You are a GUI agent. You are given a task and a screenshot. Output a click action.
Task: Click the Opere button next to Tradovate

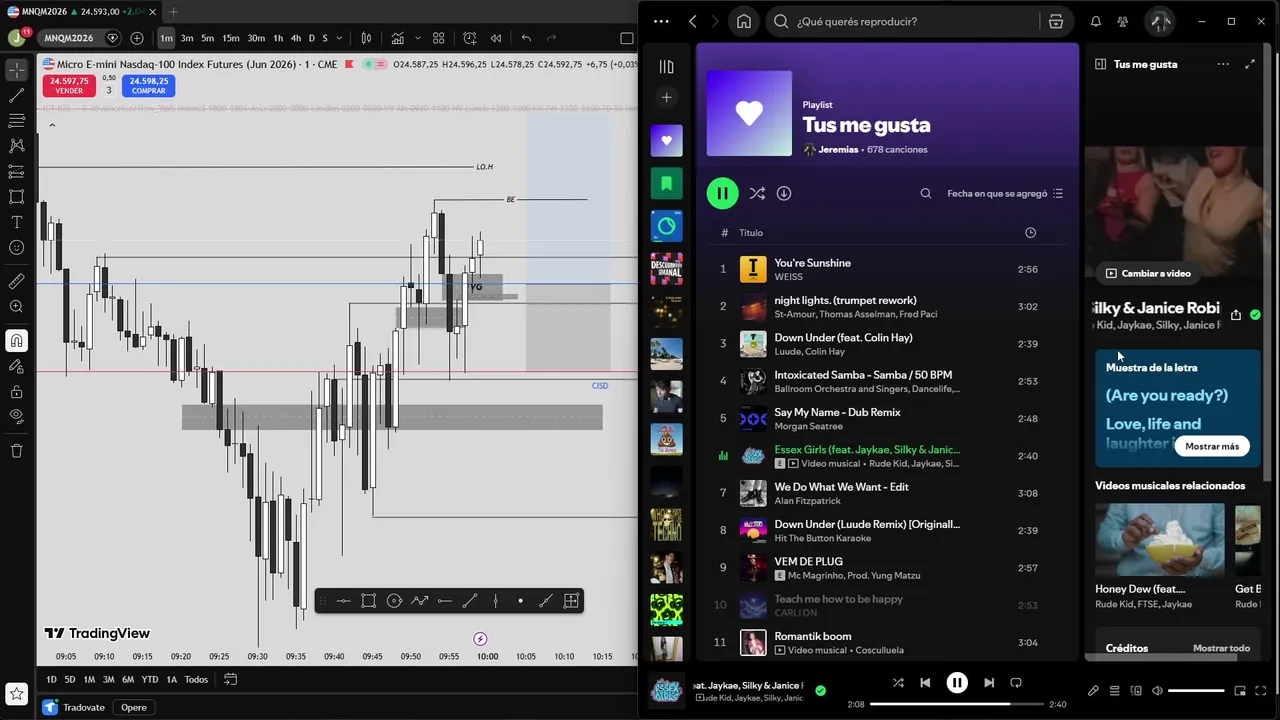(x=134, y=707)
